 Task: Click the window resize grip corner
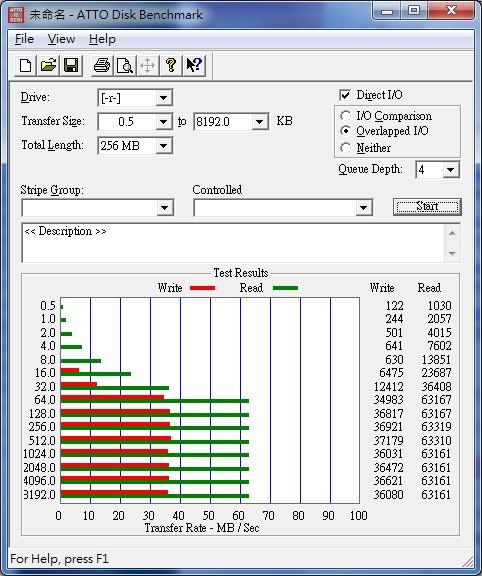pyautogui.click(x=467, y=561)
